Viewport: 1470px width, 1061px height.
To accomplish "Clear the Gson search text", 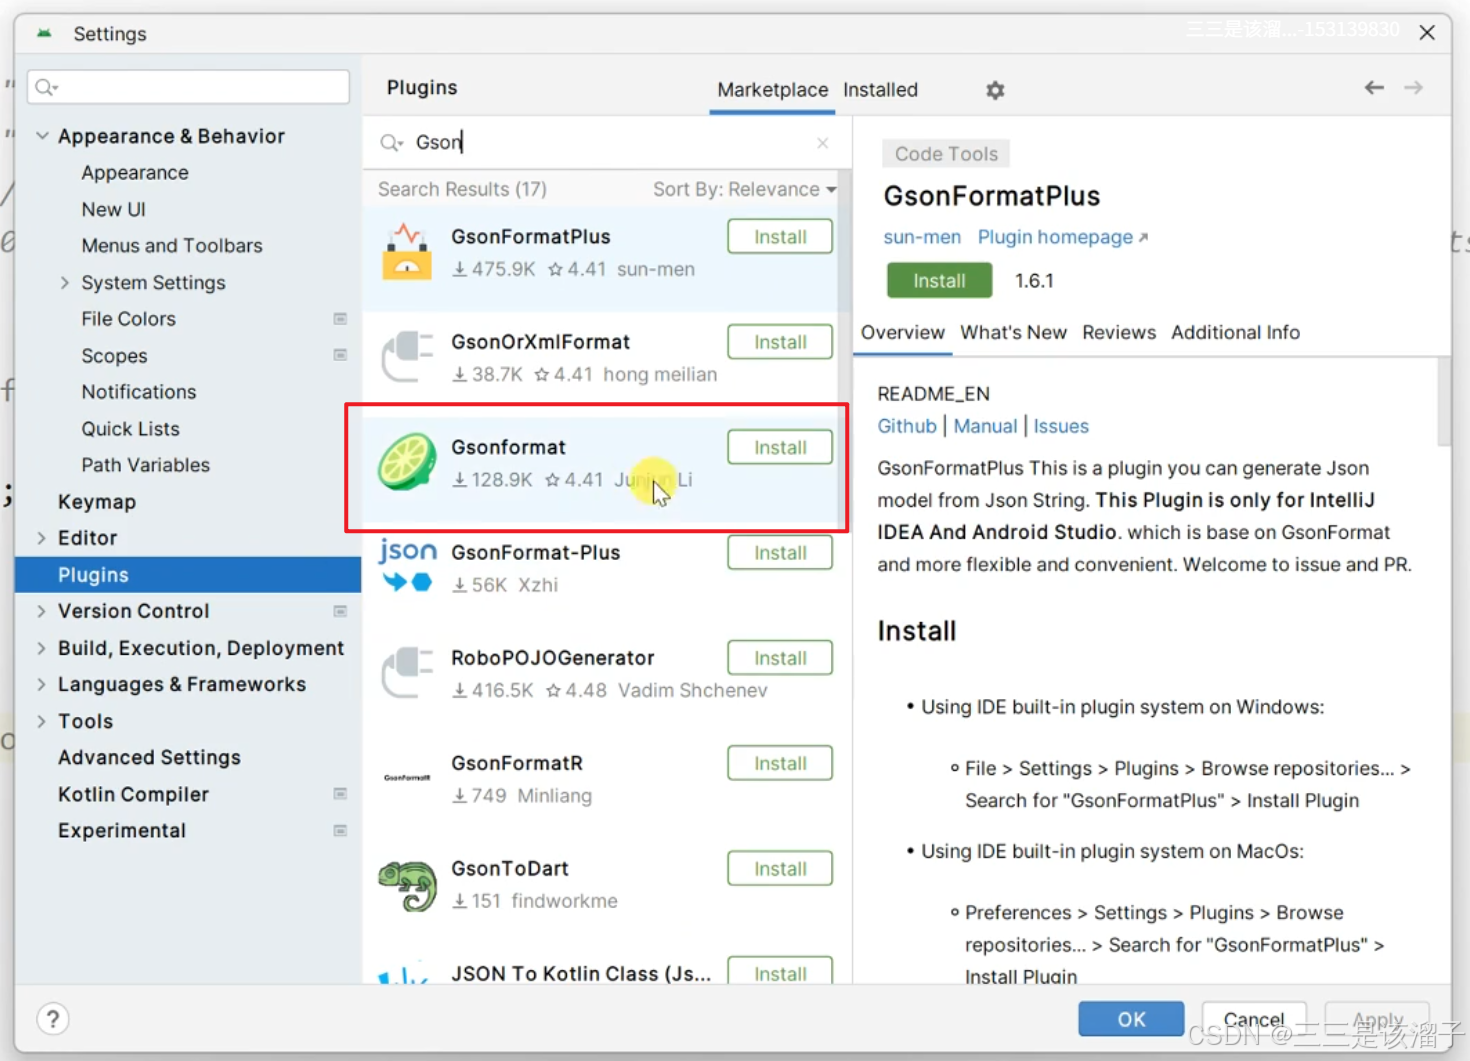I will click(x=822, y=143).
